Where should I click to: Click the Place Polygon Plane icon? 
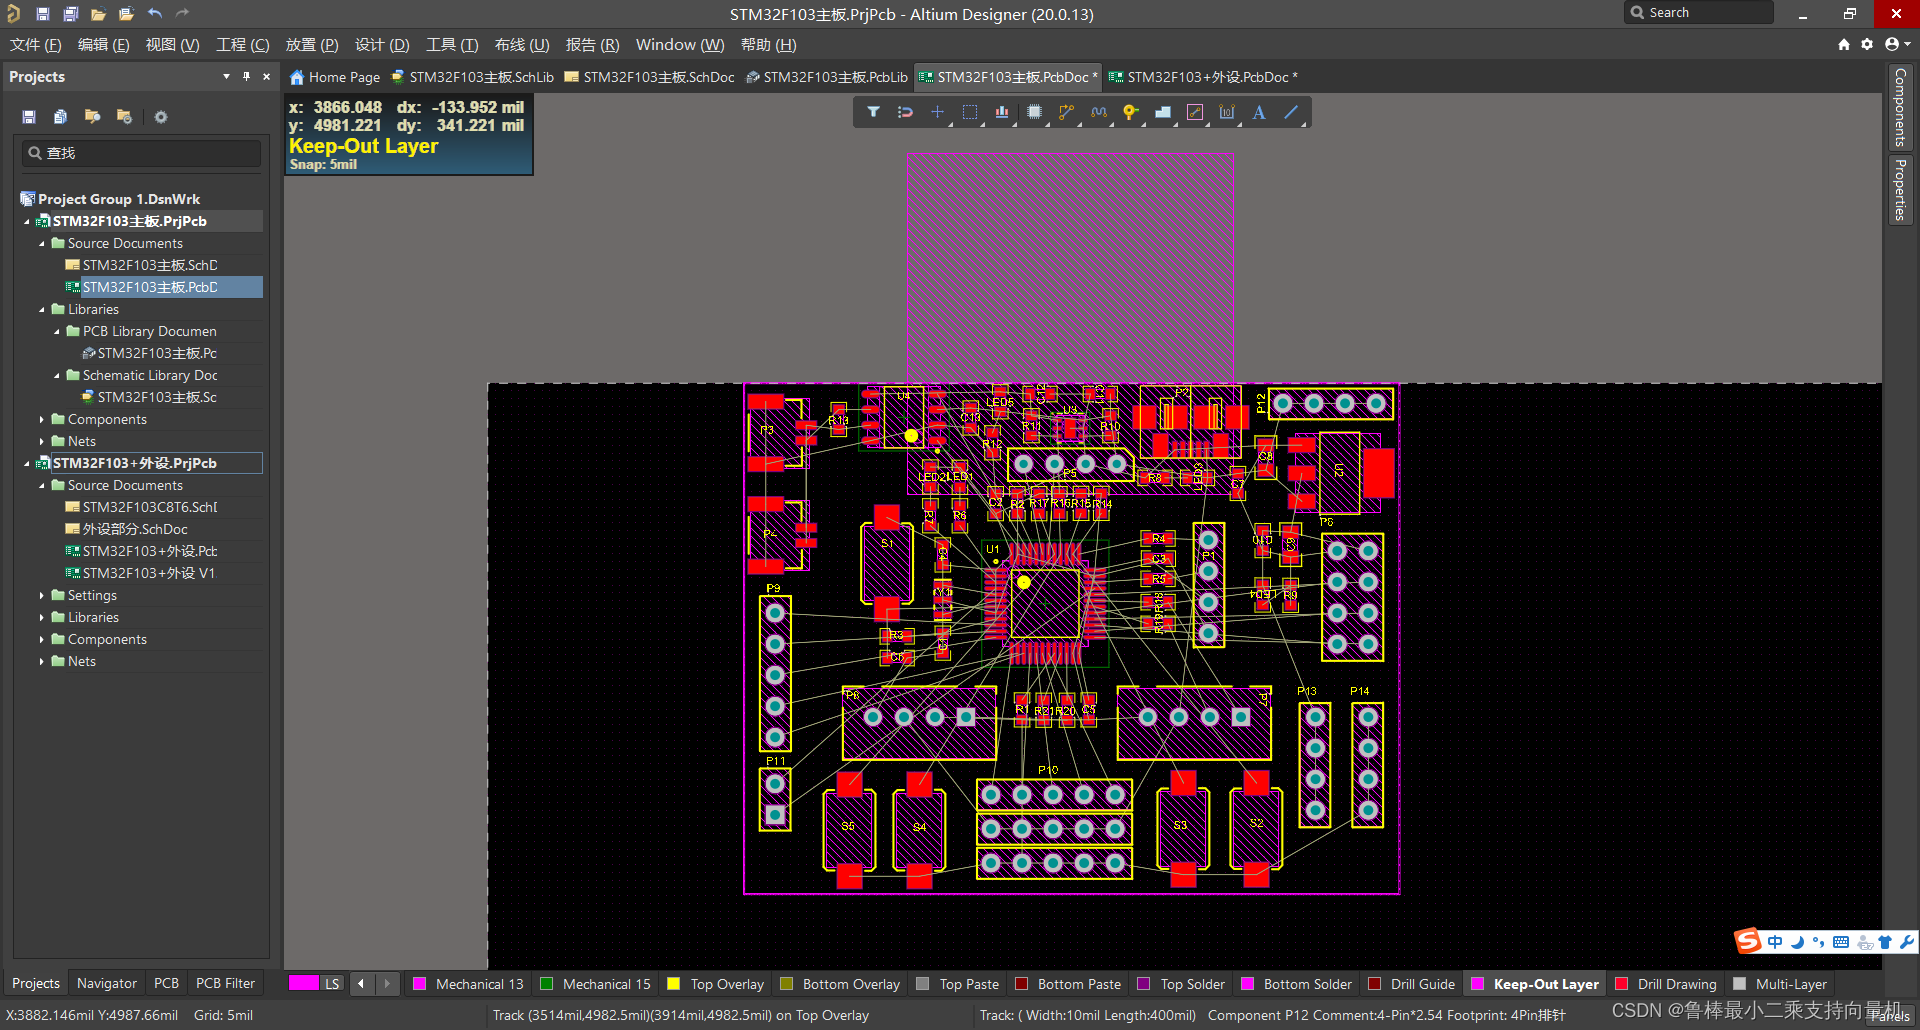pyautogui.click(x=1162, y=112)
